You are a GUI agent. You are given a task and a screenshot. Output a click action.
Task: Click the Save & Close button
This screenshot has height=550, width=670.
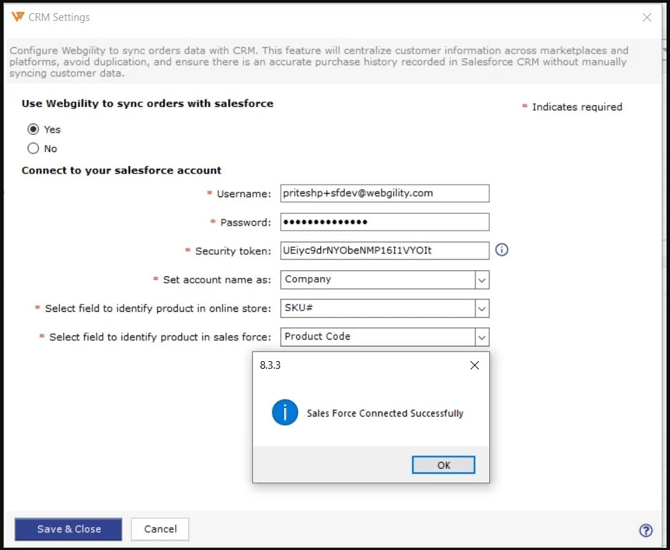pos(69,529)
